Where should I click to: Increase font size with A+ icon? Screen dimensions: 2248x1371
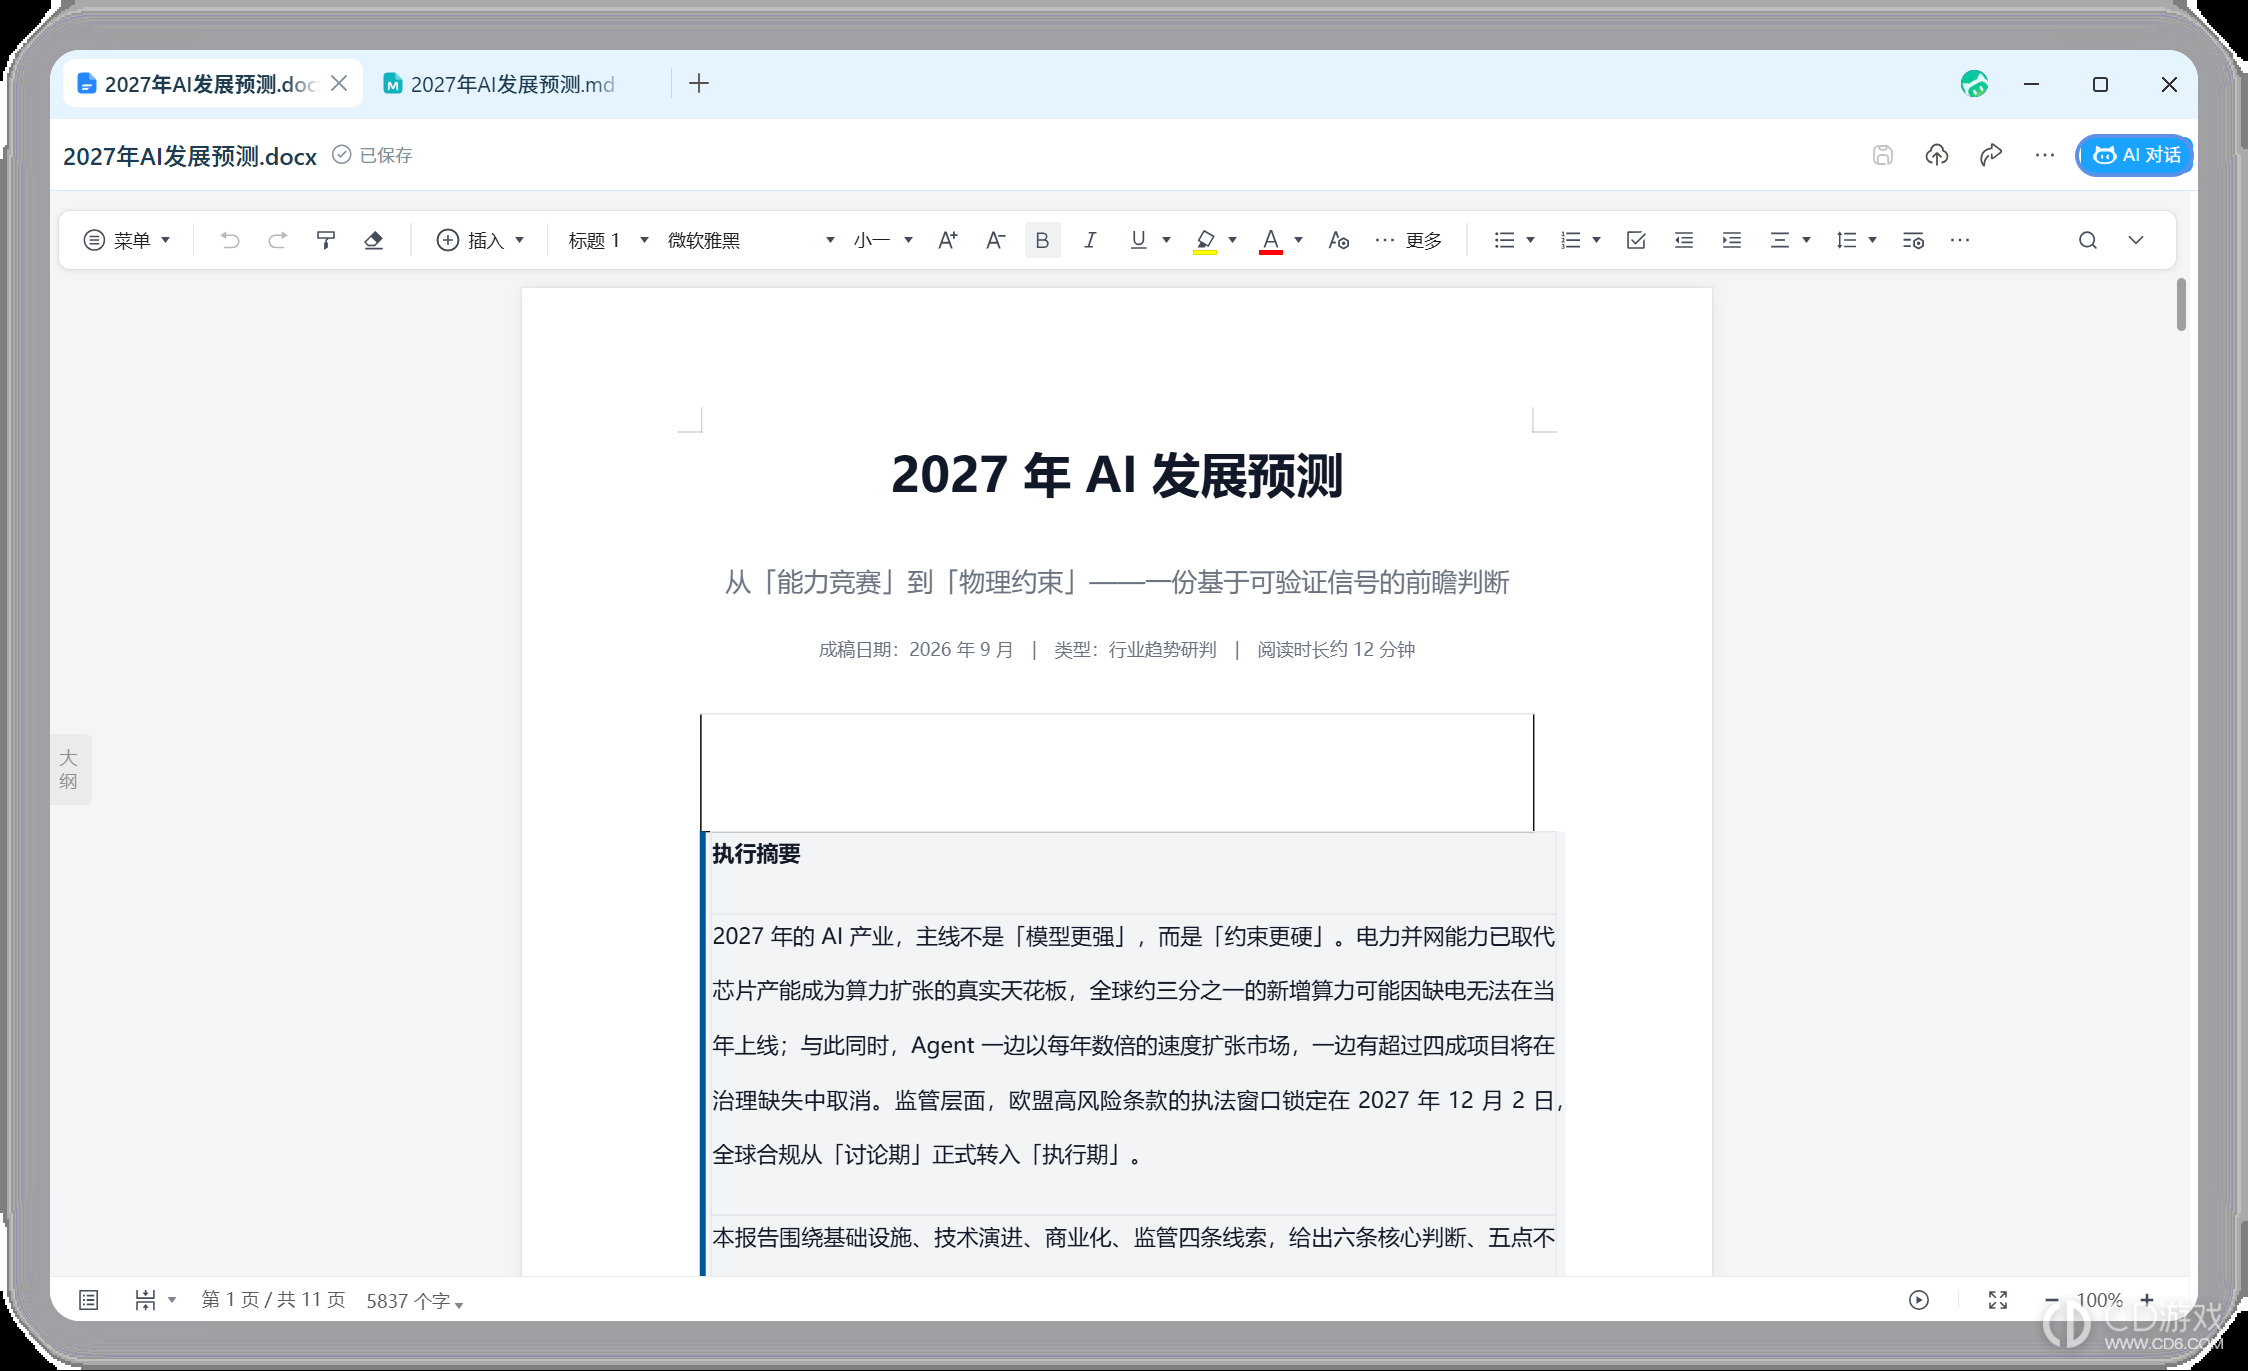948,240
